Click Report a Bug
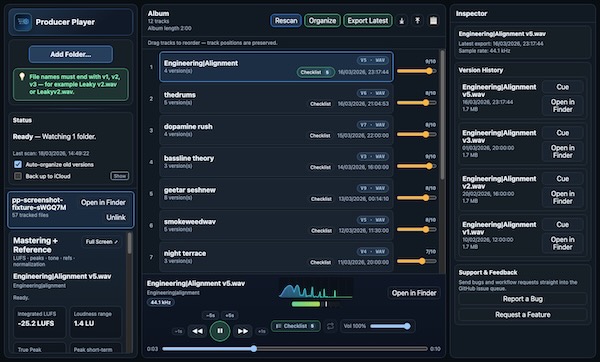 pyautogui.click(x=523, y=299)
